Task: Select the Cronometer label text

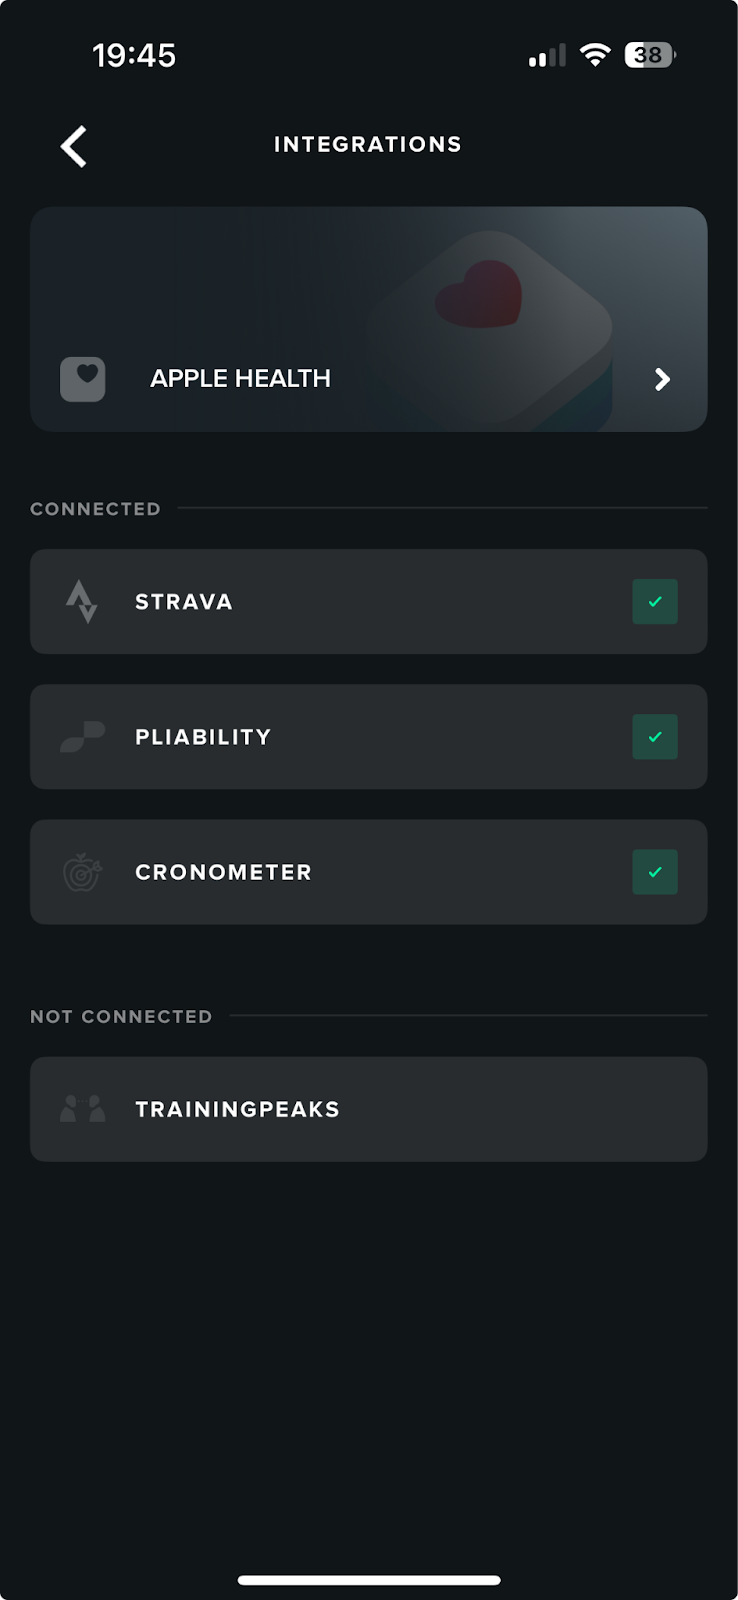Action: [x=223, y=872]
